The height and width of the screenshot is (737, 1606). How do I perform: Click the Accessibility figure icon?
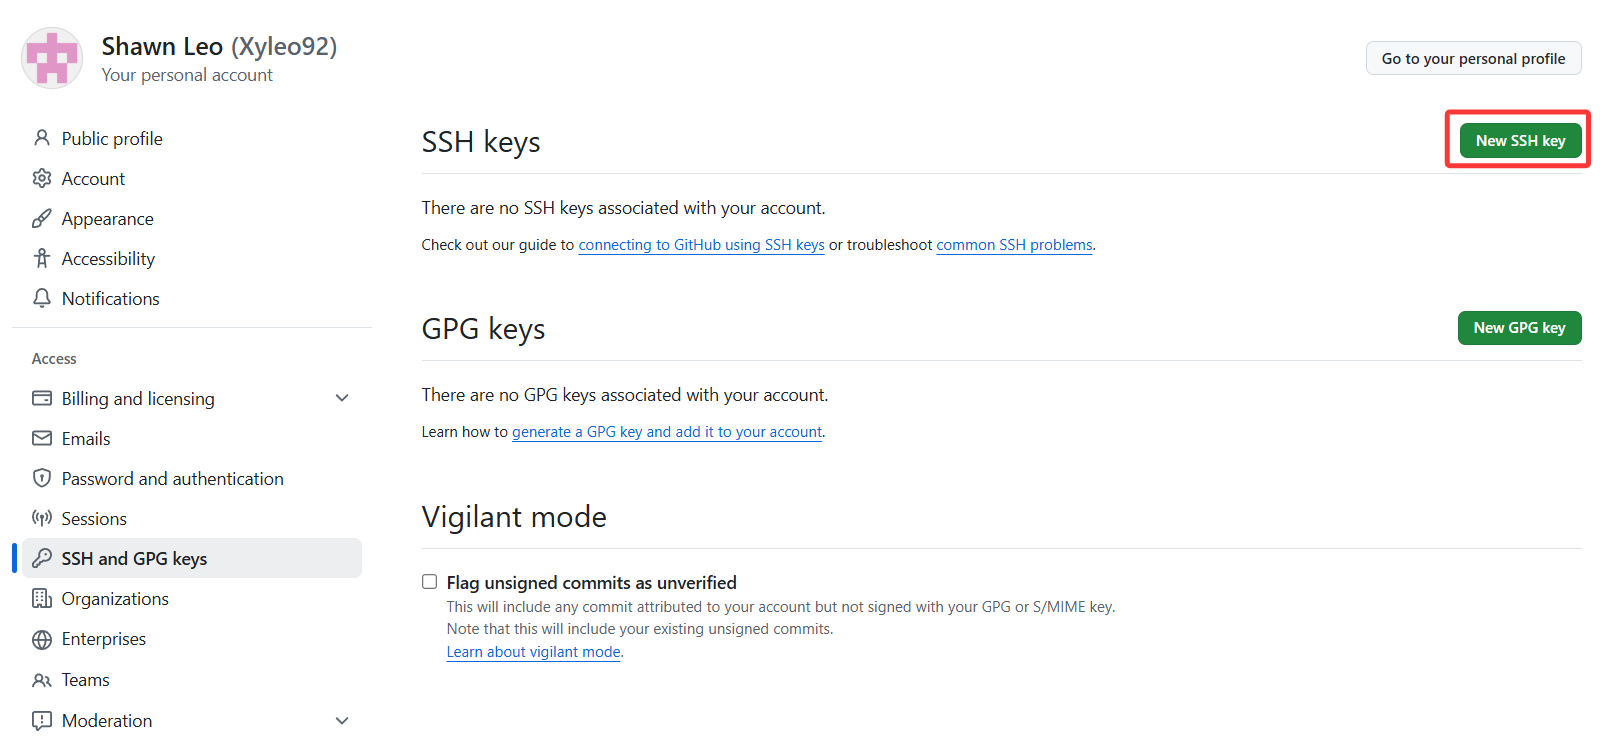click(42, 258)
